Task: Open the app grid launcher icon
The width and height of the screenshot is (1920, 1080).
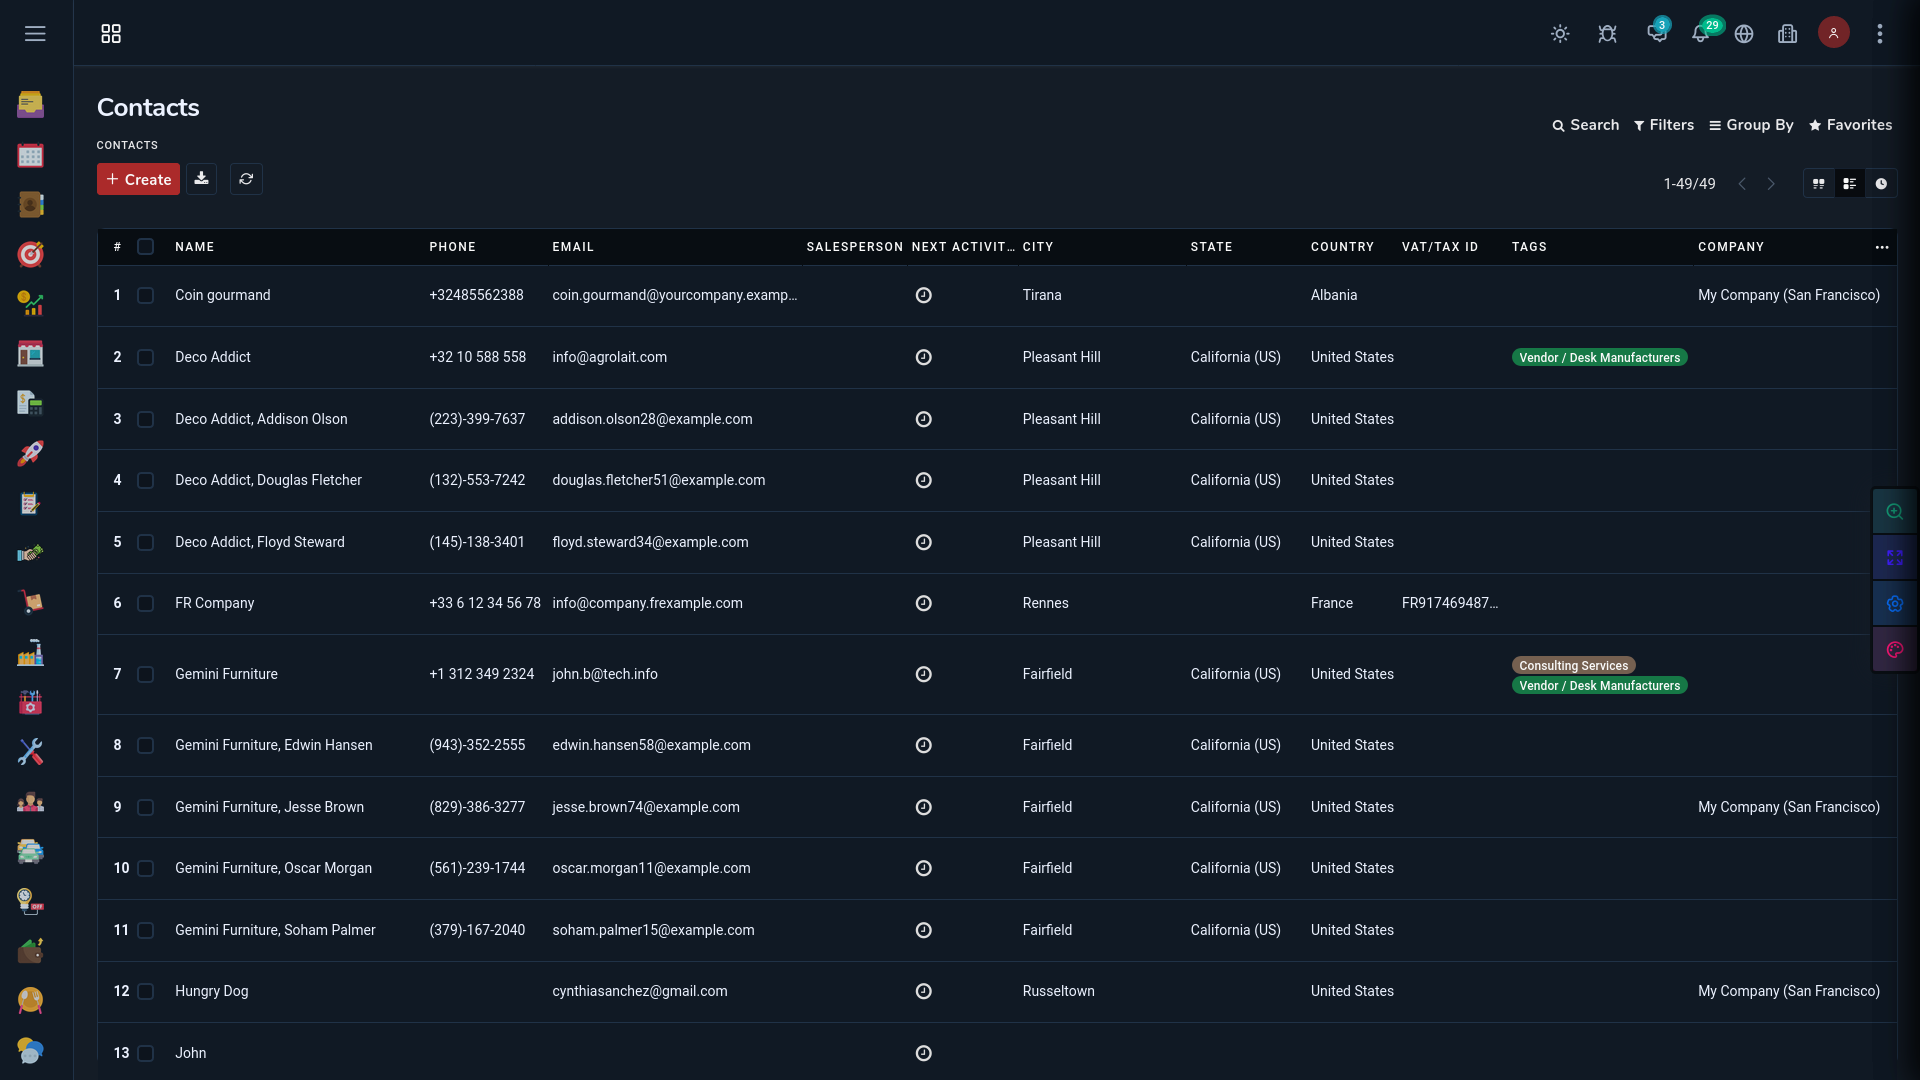Action: tap(111, 34)
